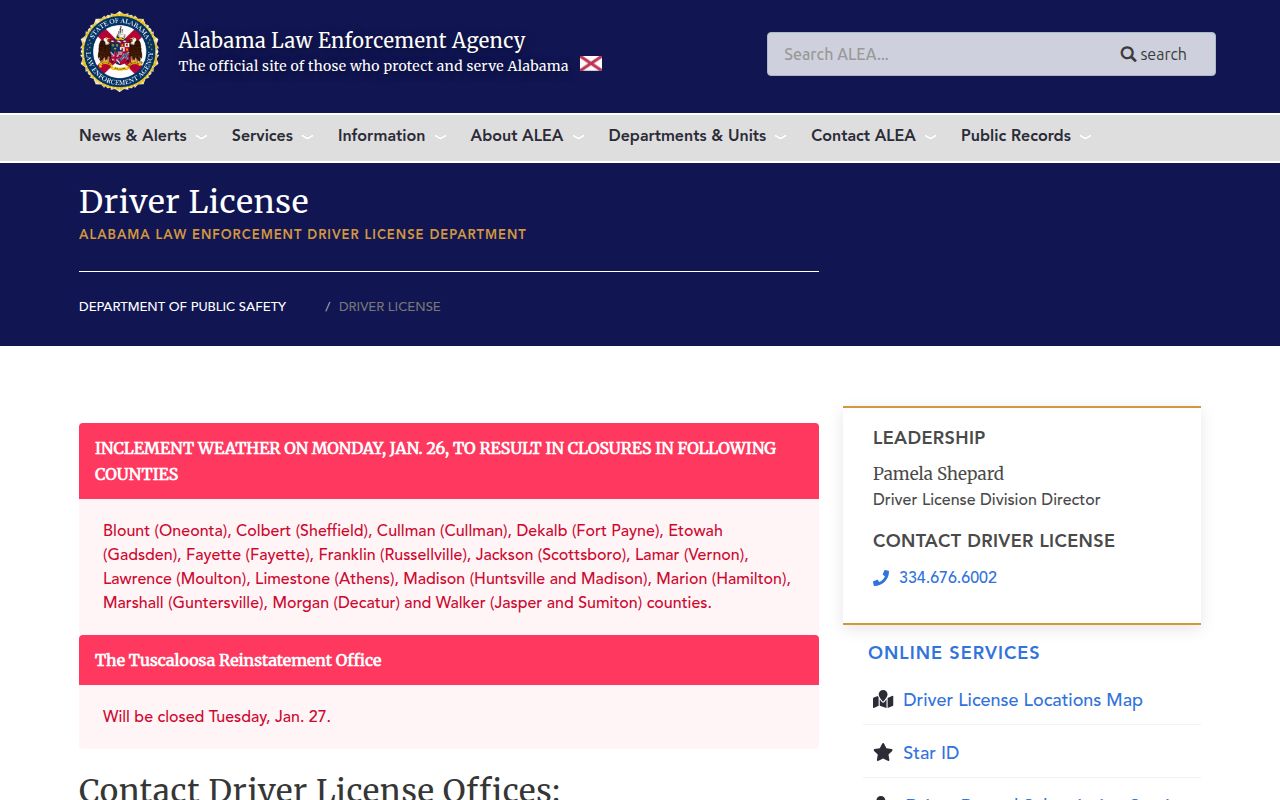
Task: Click the site tagline about protecting Alabama
Action: [x=373, y=65]
